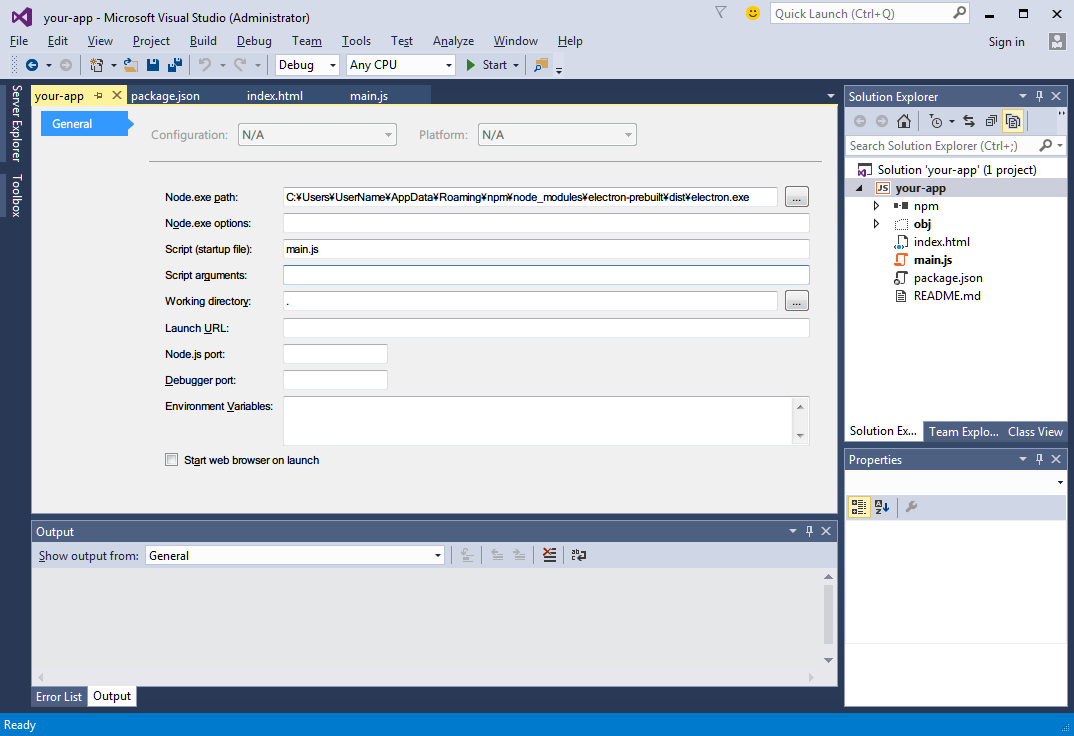The image size is (1074, 736).
Task: Pin the your-app document tab
Action: (99, 96)
